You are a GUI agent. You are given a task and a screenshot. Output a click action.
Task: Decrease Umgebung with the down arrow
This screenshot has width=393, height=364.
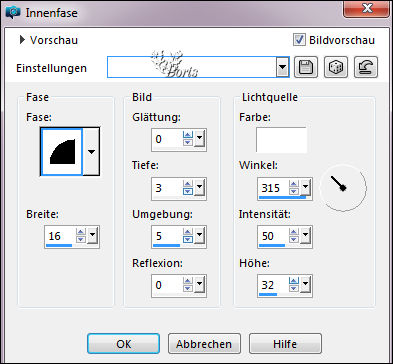(x=188, y=240)
